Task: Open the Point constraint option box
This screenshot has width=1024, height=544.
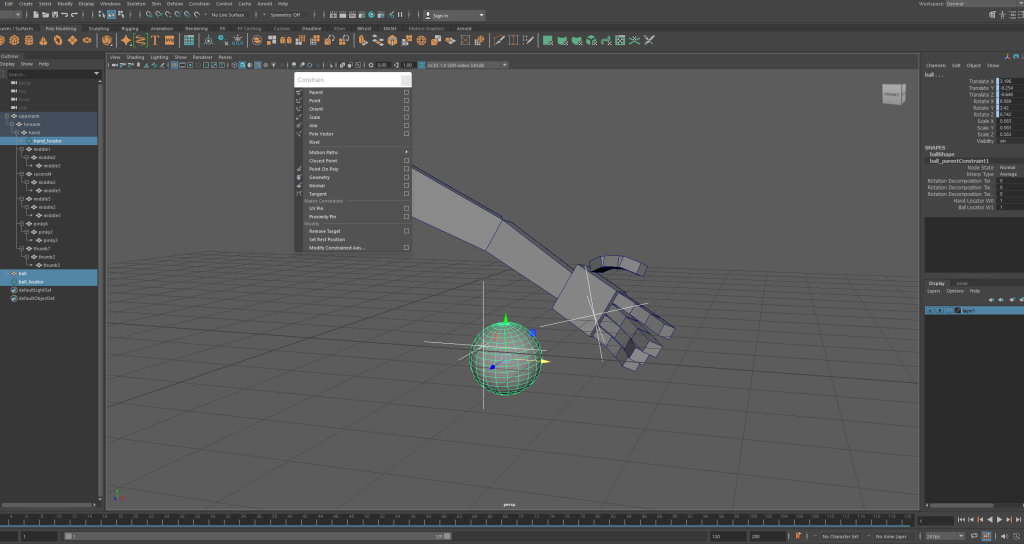Action: point(406,101)
